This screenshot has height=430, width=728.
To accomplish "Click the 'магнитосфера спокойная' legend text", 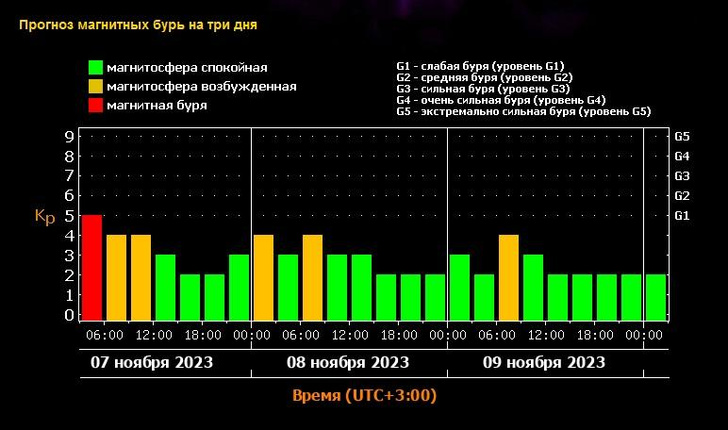I will pos(191,68).
